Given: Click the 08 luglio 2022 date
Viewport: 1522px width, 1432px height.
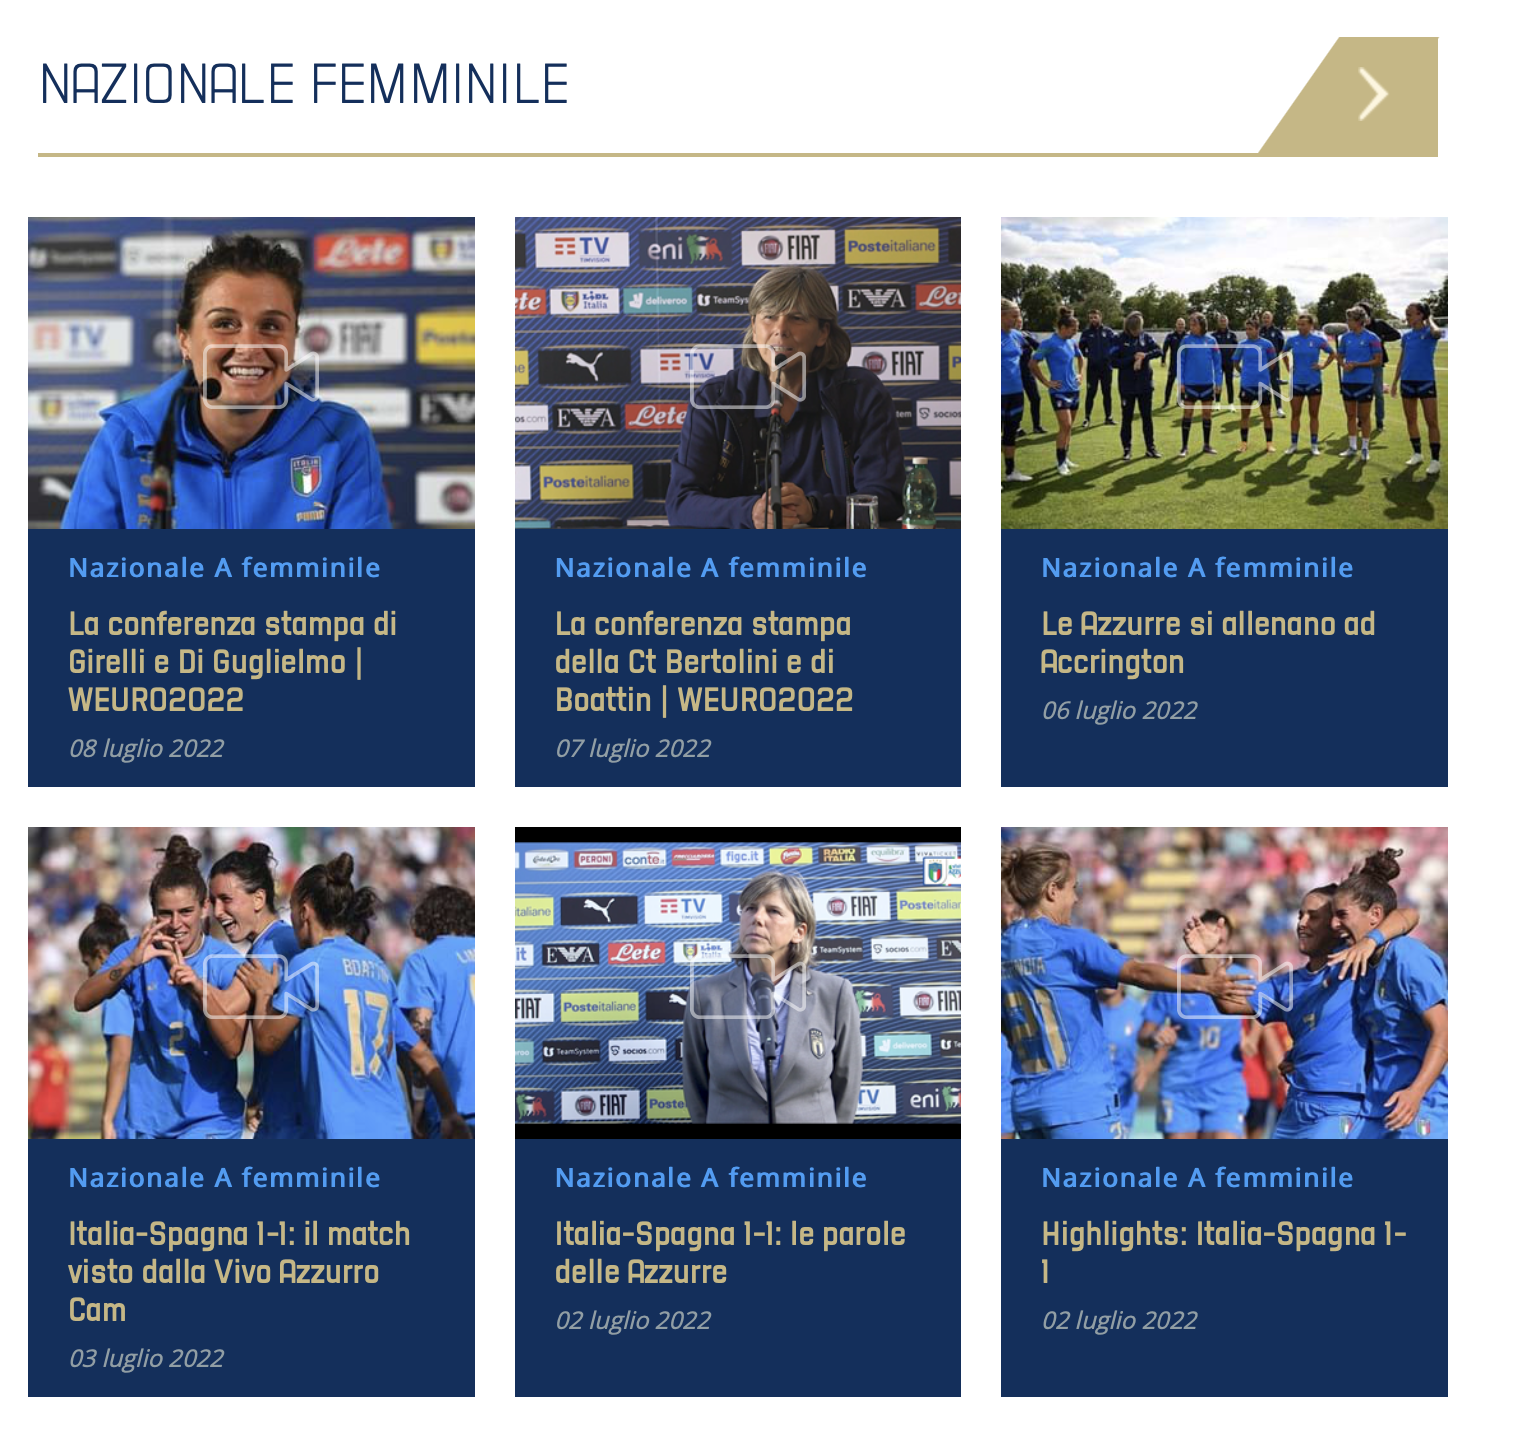Looking at the screenshot, I should (x=146, y=749).
